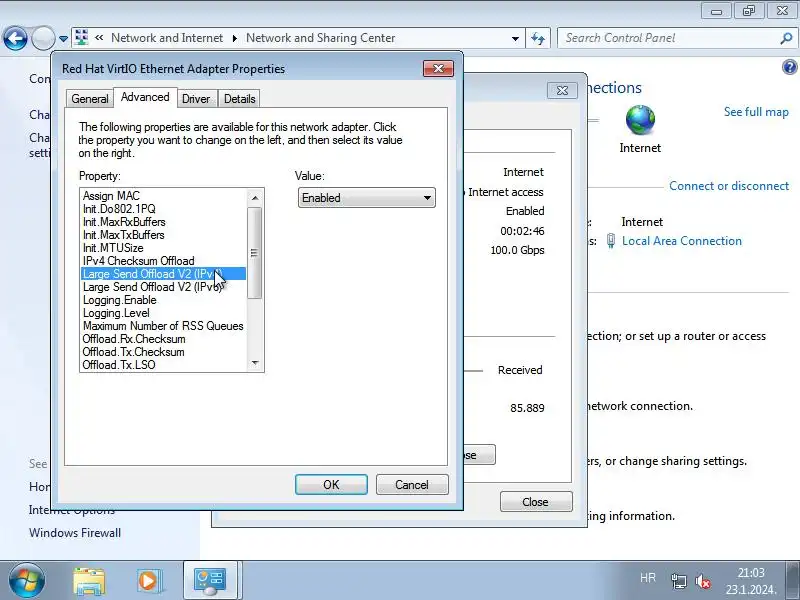Viewport: 800px width, 600px height.
Task: Click the Control Panel taskbar button
Action: click(x=210, y=581)
